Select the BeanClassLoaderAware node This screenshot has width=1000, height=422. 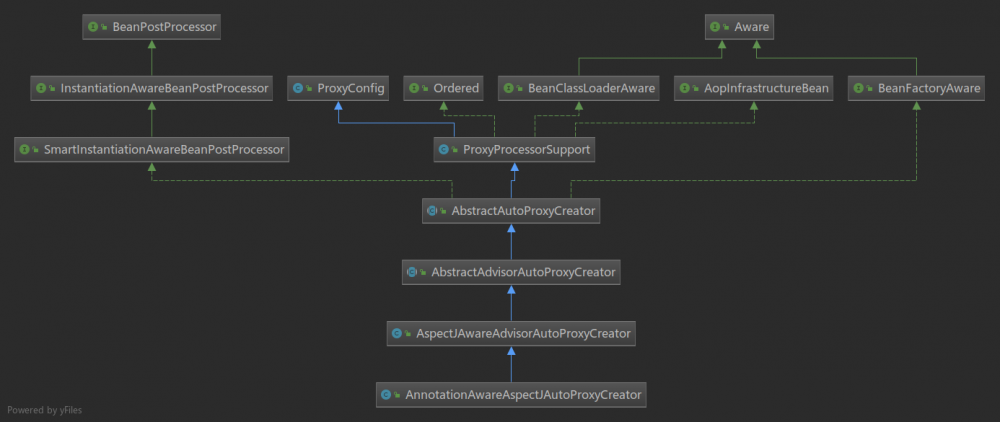[579, 88]
